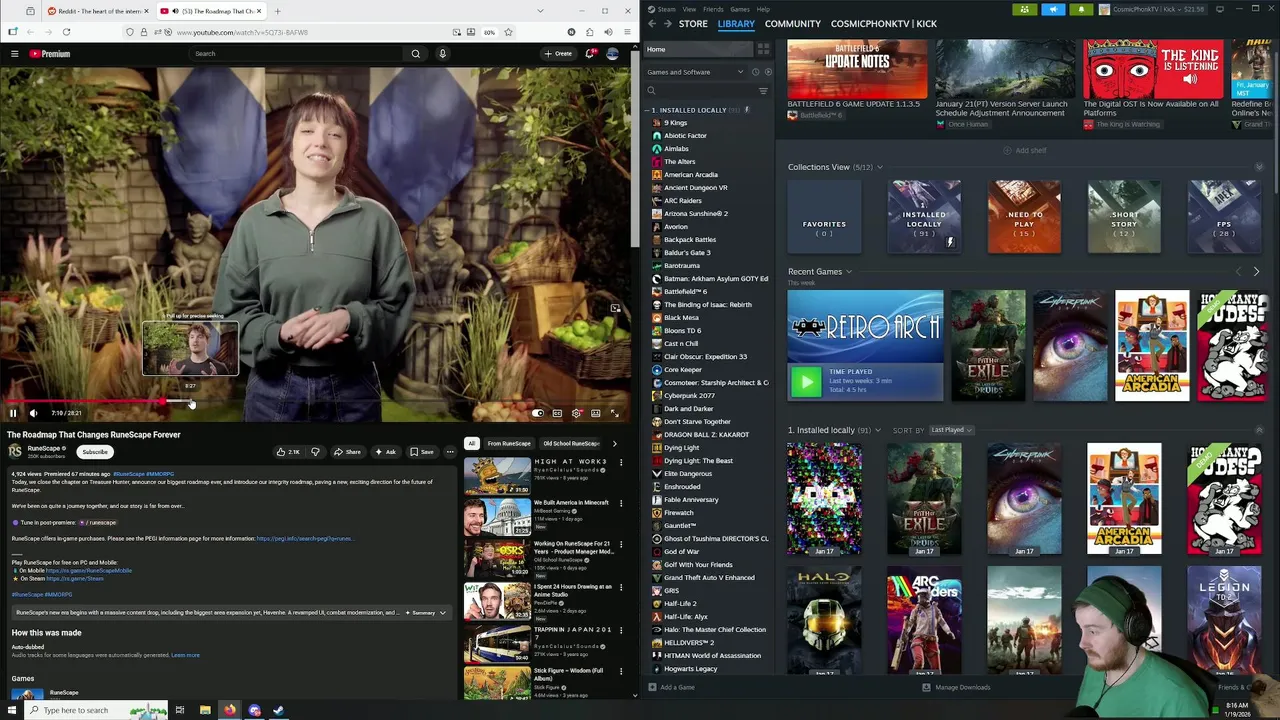
Task: Open YouTube Create button
Action: 558,53
